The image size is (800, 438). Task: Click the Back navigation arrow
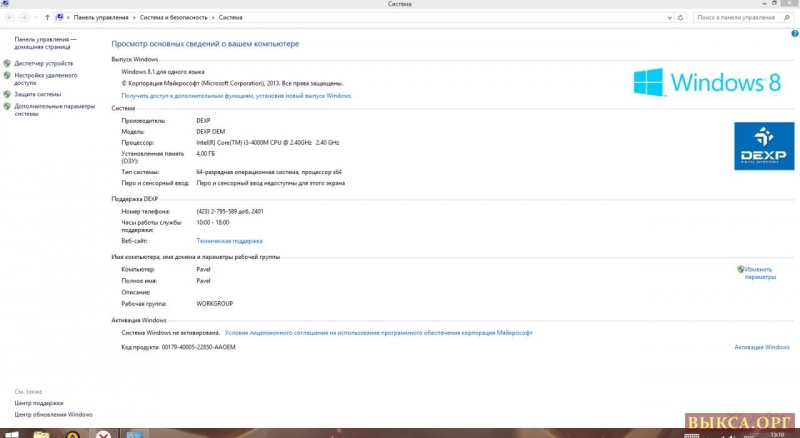click(11, 17)
